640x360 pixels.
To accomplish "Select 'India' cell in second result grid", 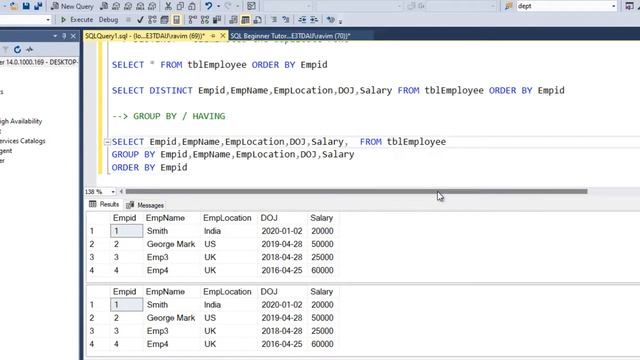I will click(212, 305).
